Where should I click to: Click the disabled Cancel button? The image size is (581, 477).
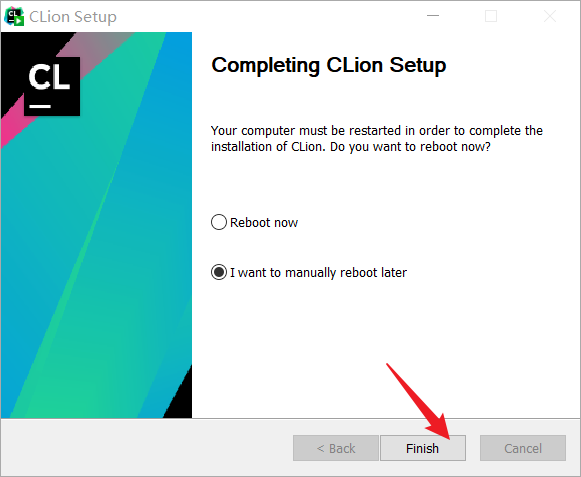point(523,448)
